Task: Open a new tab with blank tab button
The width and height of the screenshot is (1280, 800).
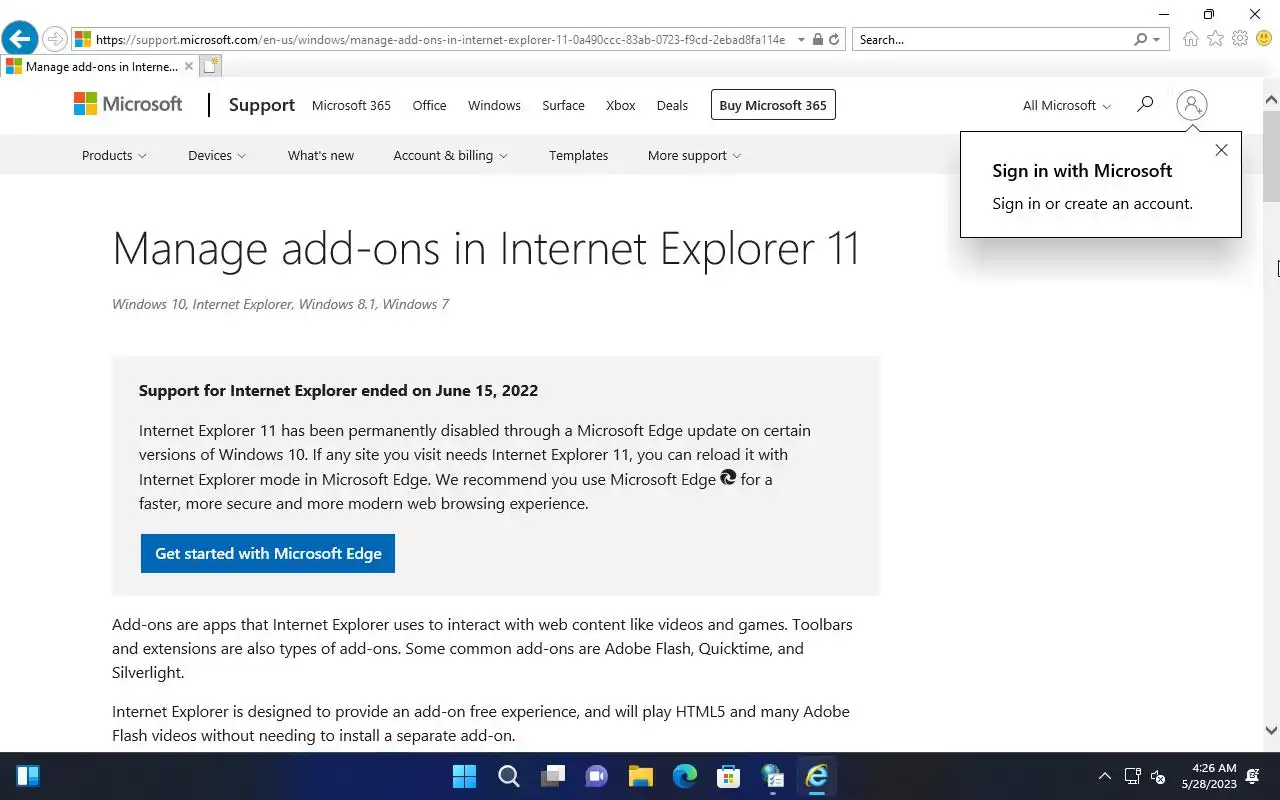Action: point(210,66)
